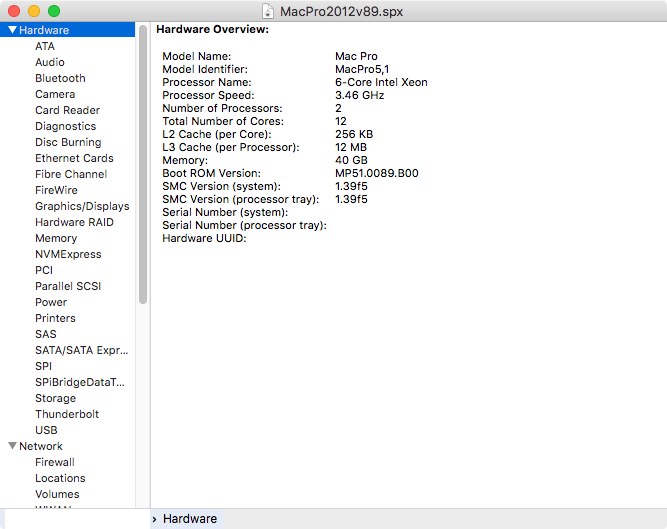This screenshot has height=529, width=667.
Task: Click the document icon in title bar
Action: 268,11
